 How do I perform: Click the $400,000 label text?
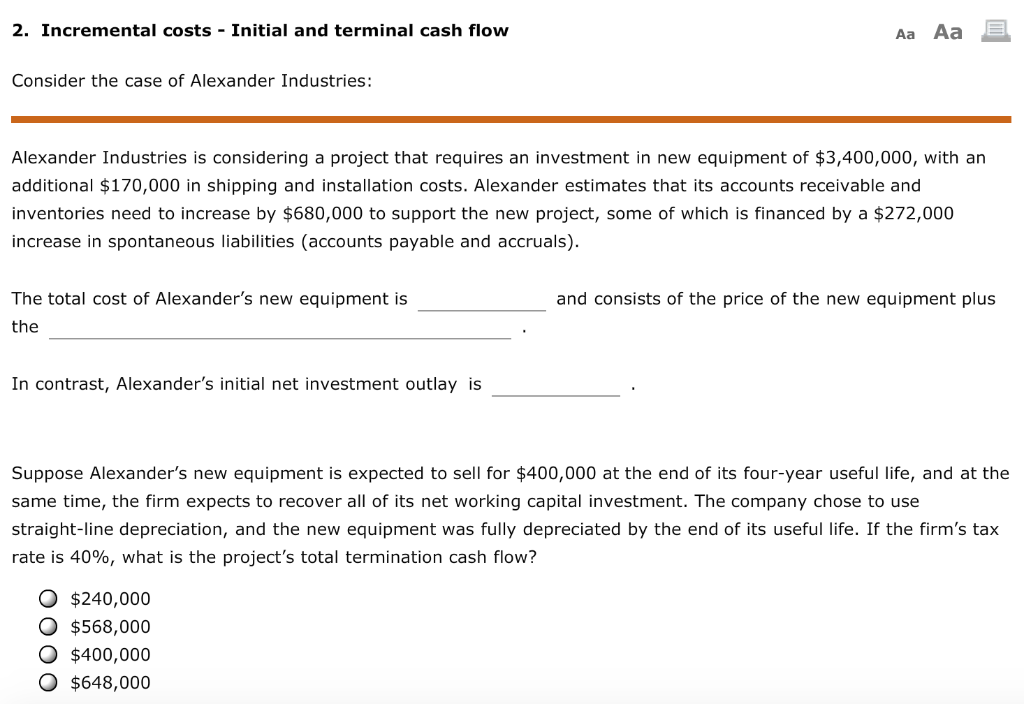[x=110, y=654]
